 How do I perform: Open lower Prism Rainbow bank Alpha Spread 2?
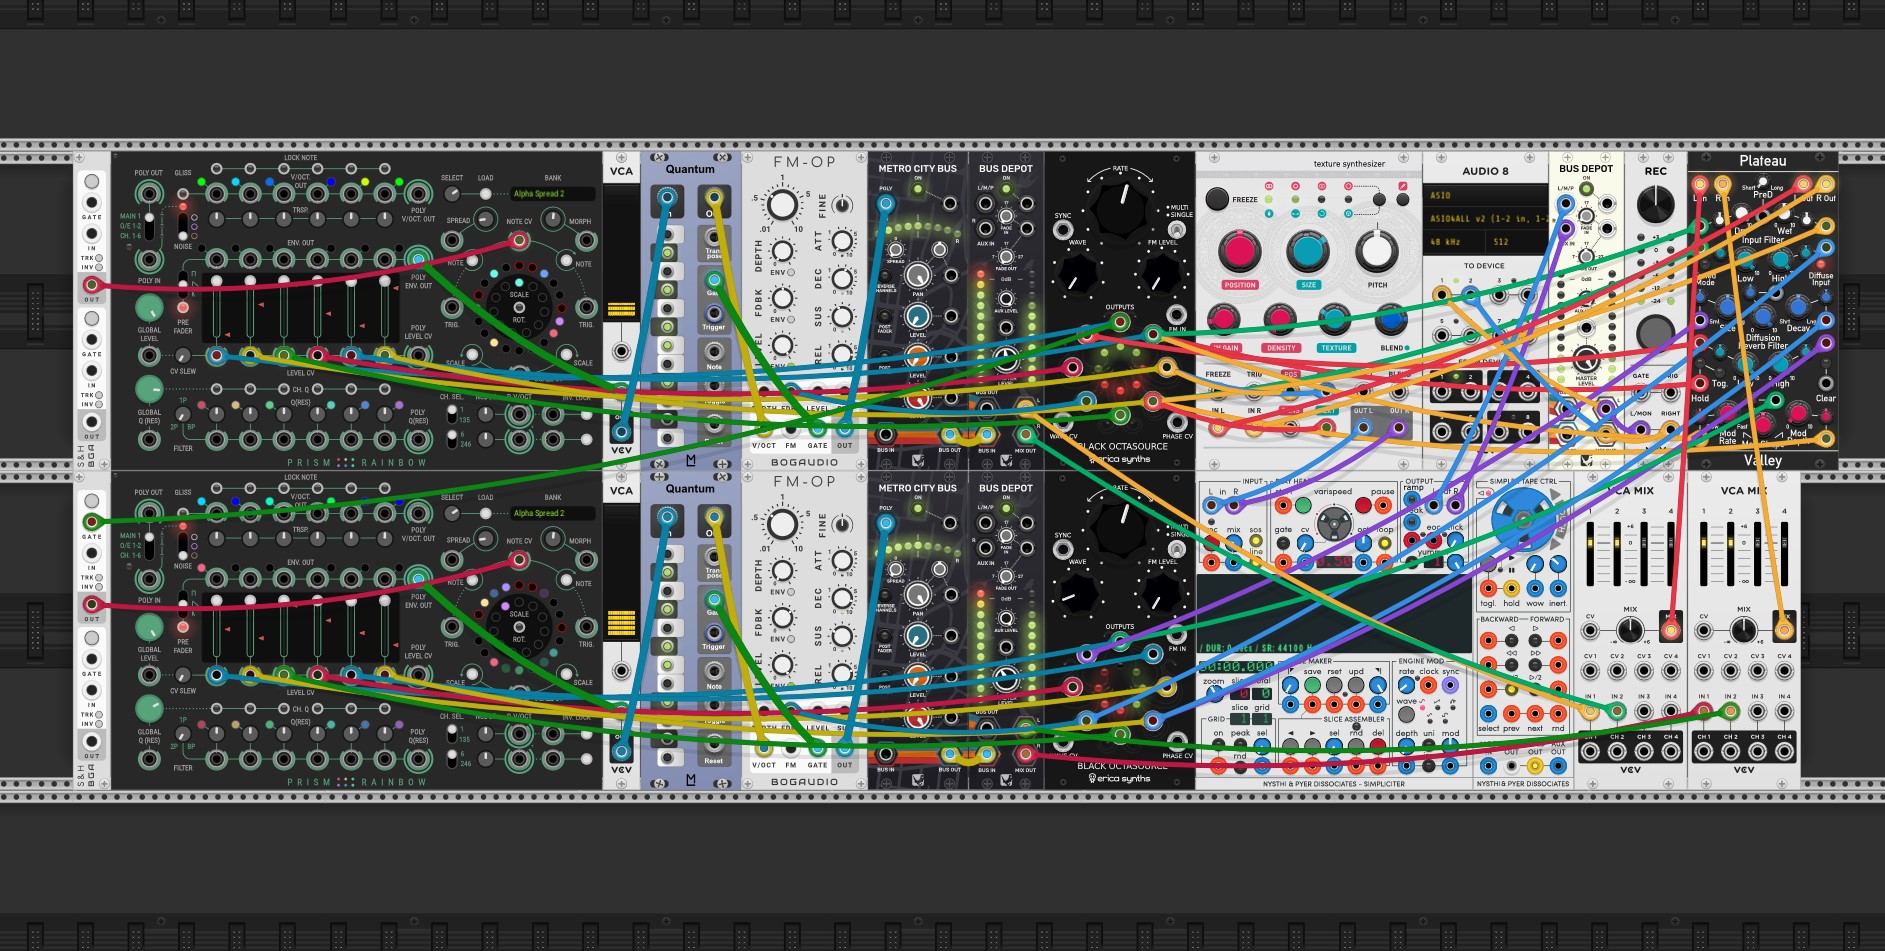(x=553, y=513)
